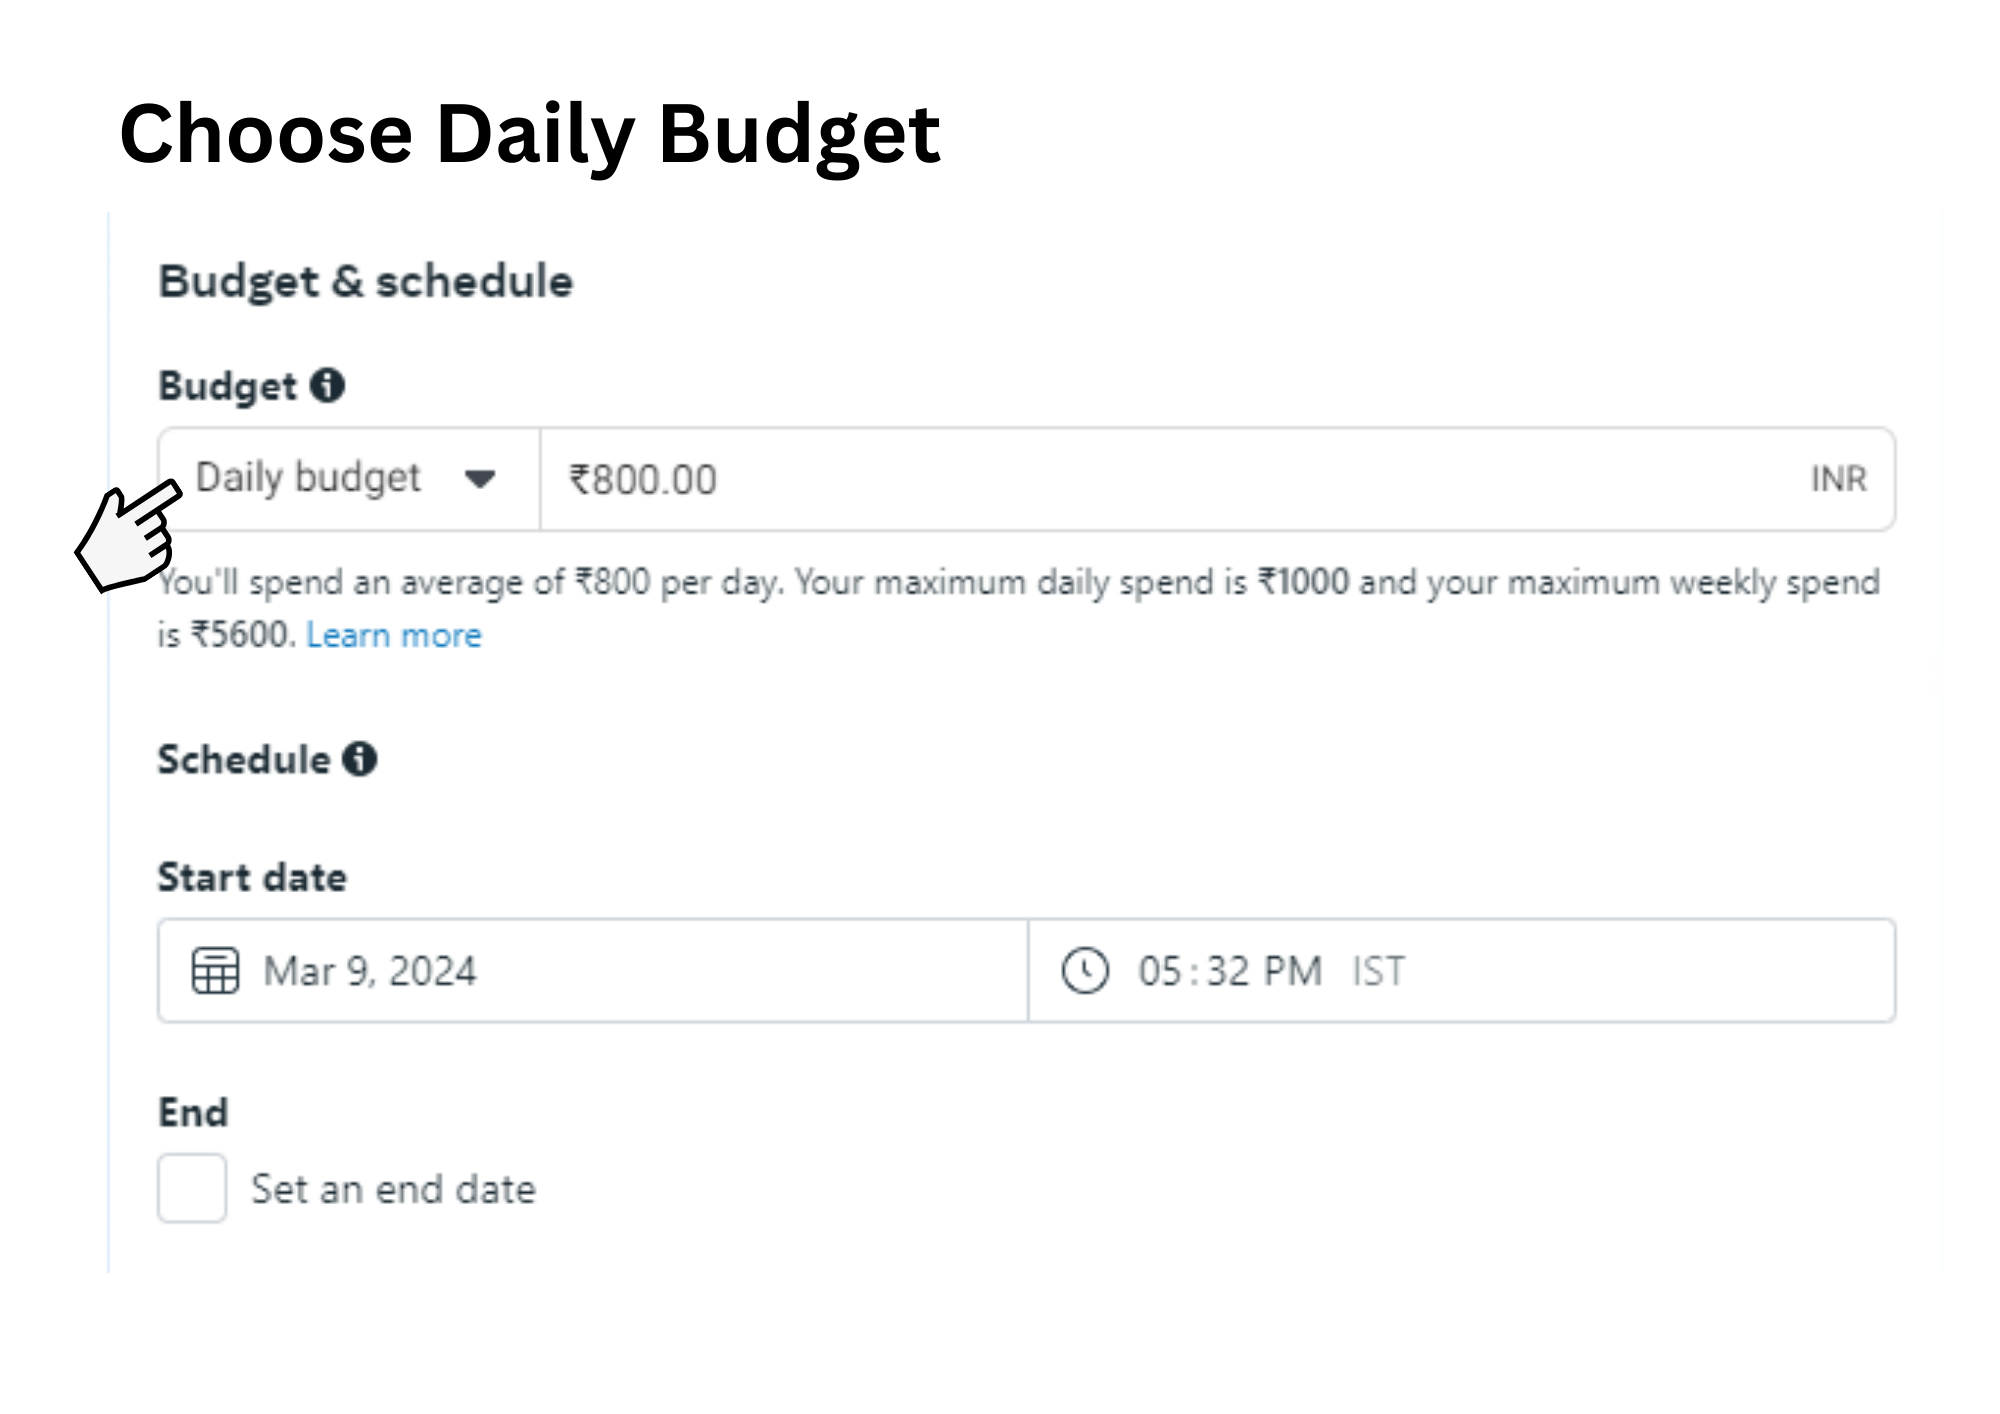Open the calendar icon in Start date
Viewport: 2000px width, 1414px height.
[x=215, y=971]
